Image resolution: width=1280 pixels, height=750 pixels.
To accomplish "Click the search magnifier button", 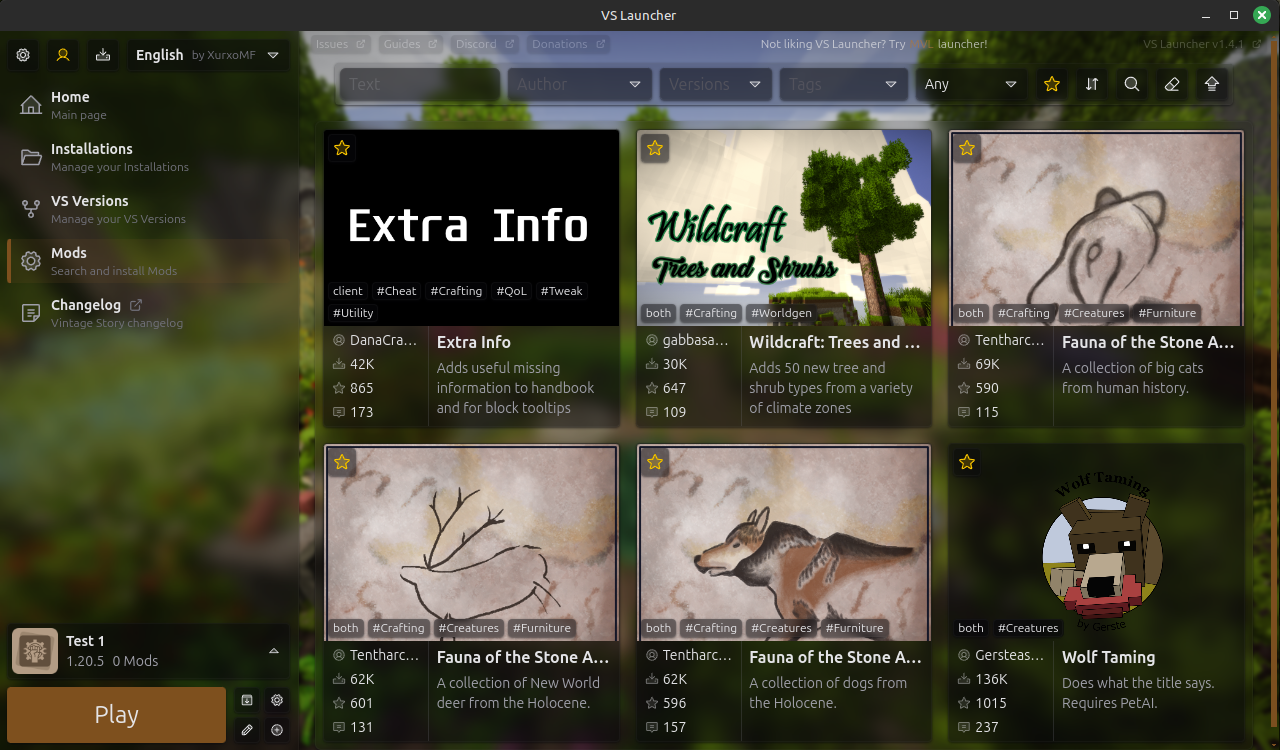I will (x=1132, y=84).
